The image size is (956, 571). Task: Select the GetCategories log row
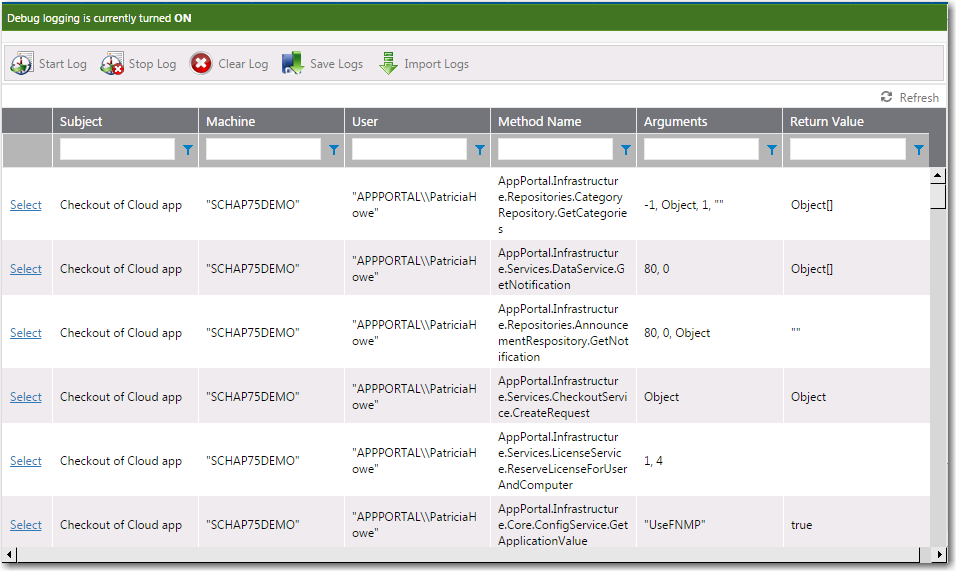pos(26,205)
